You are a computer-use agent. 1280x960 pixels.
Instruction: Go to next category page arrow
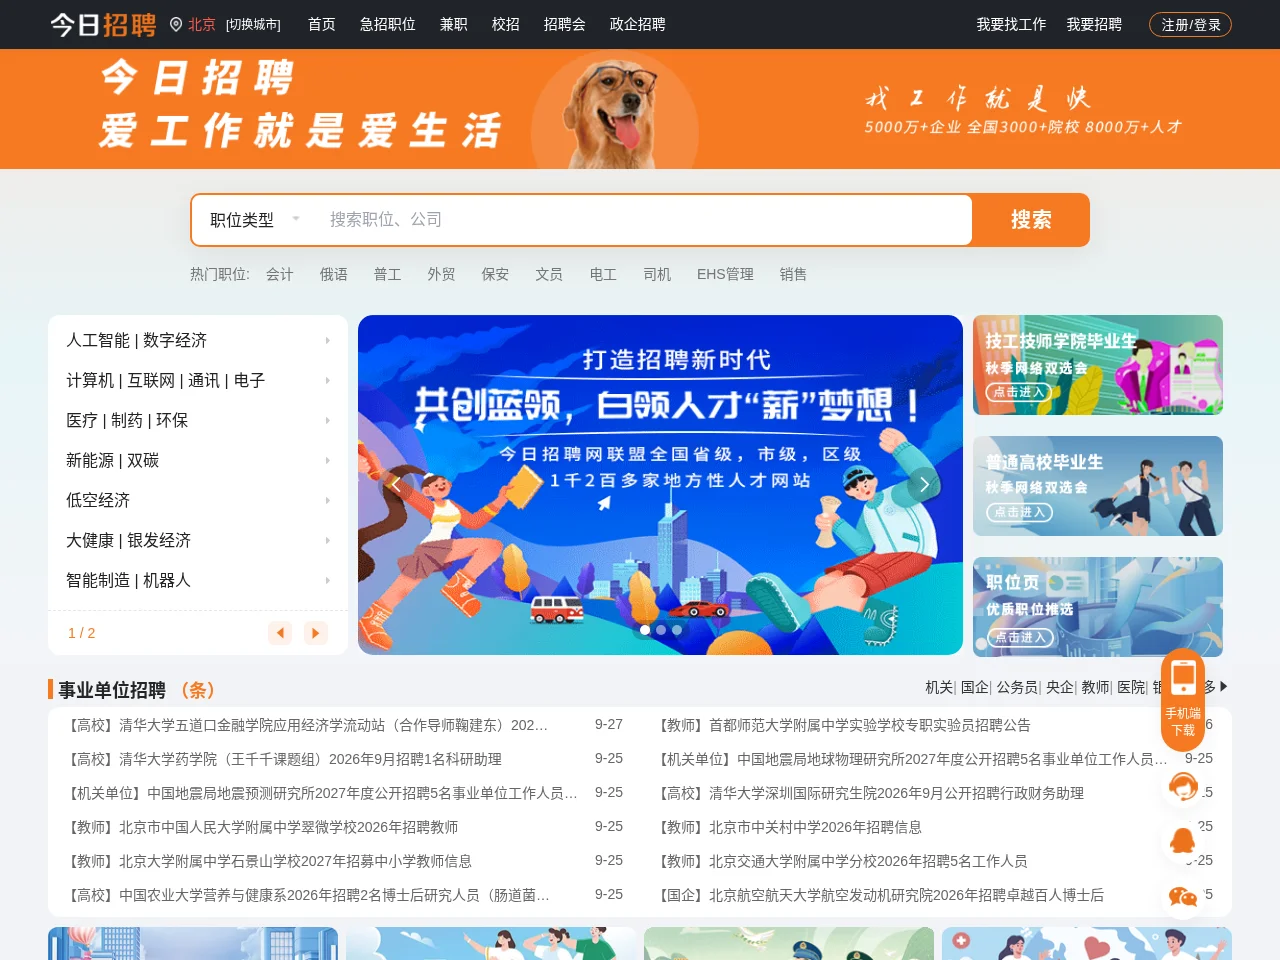(x=315, y=633)
